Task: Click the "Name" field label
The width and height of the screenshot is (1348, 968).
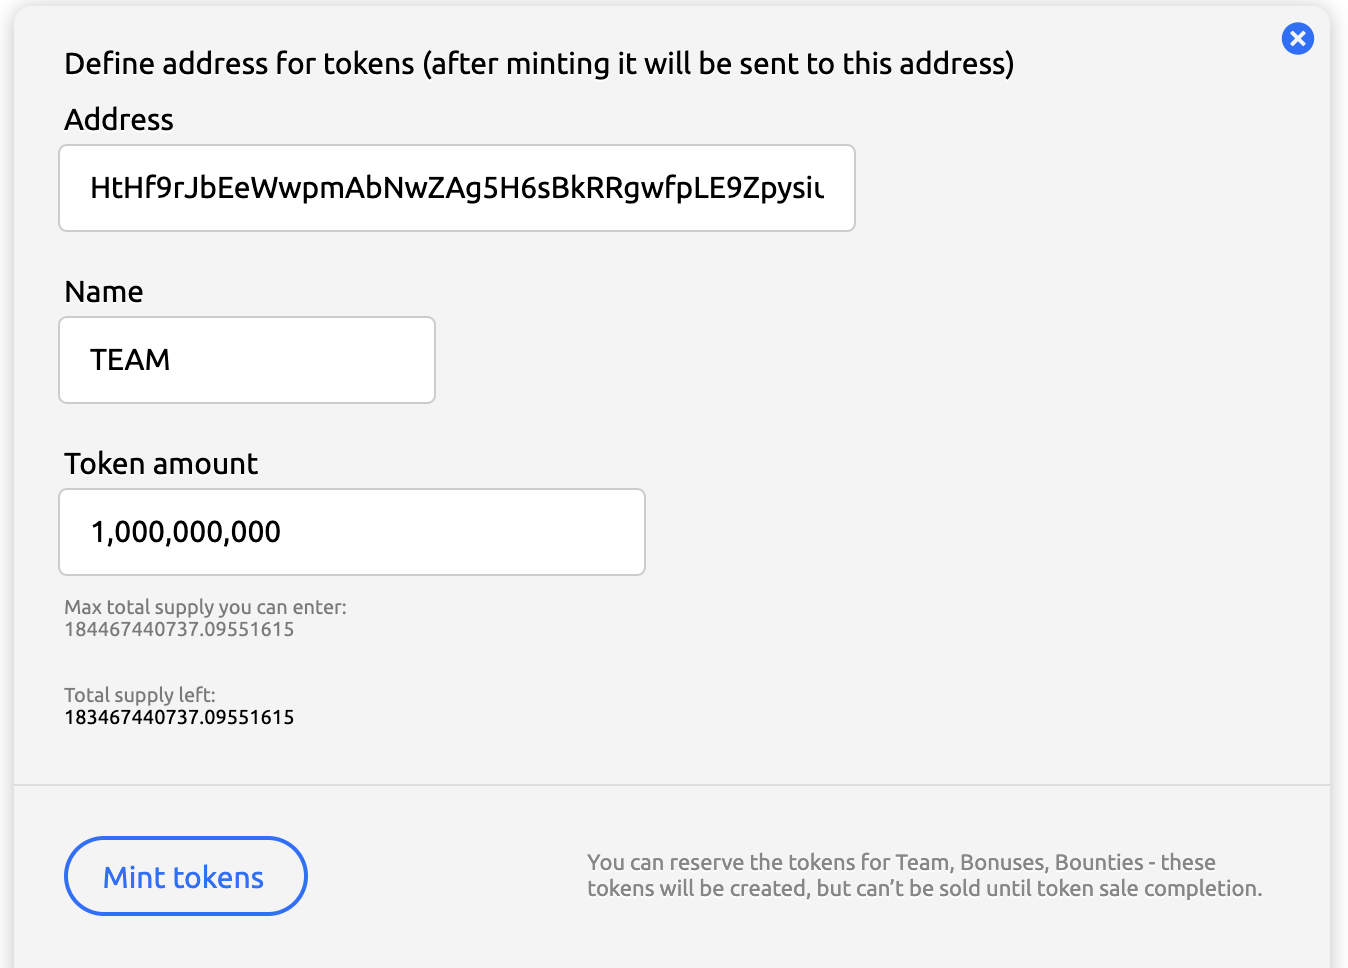Action: point(104,292)
